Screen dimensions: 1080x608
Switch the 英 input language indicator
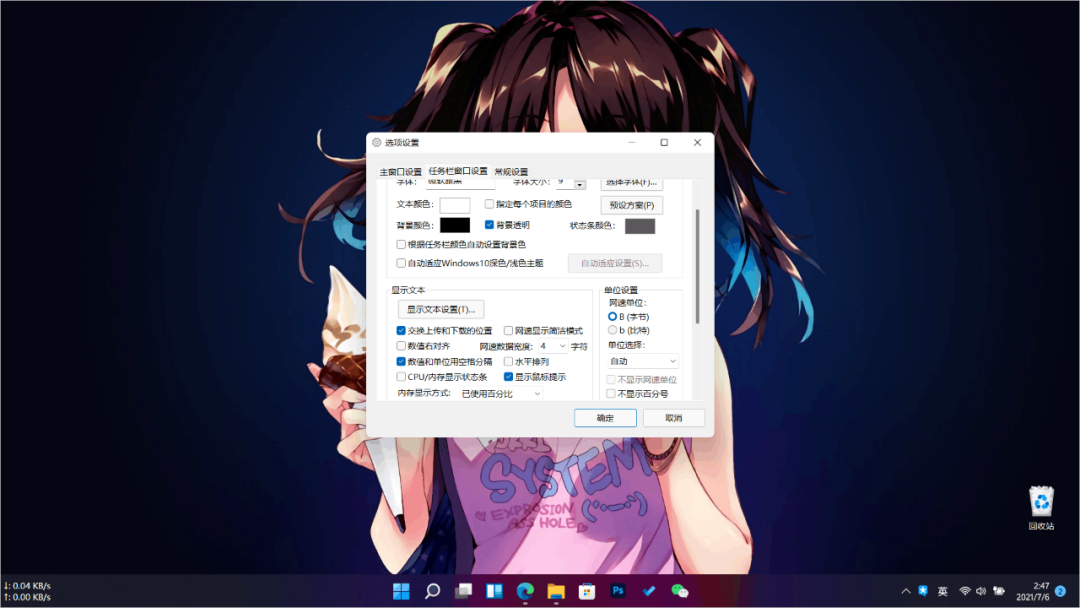943,591
